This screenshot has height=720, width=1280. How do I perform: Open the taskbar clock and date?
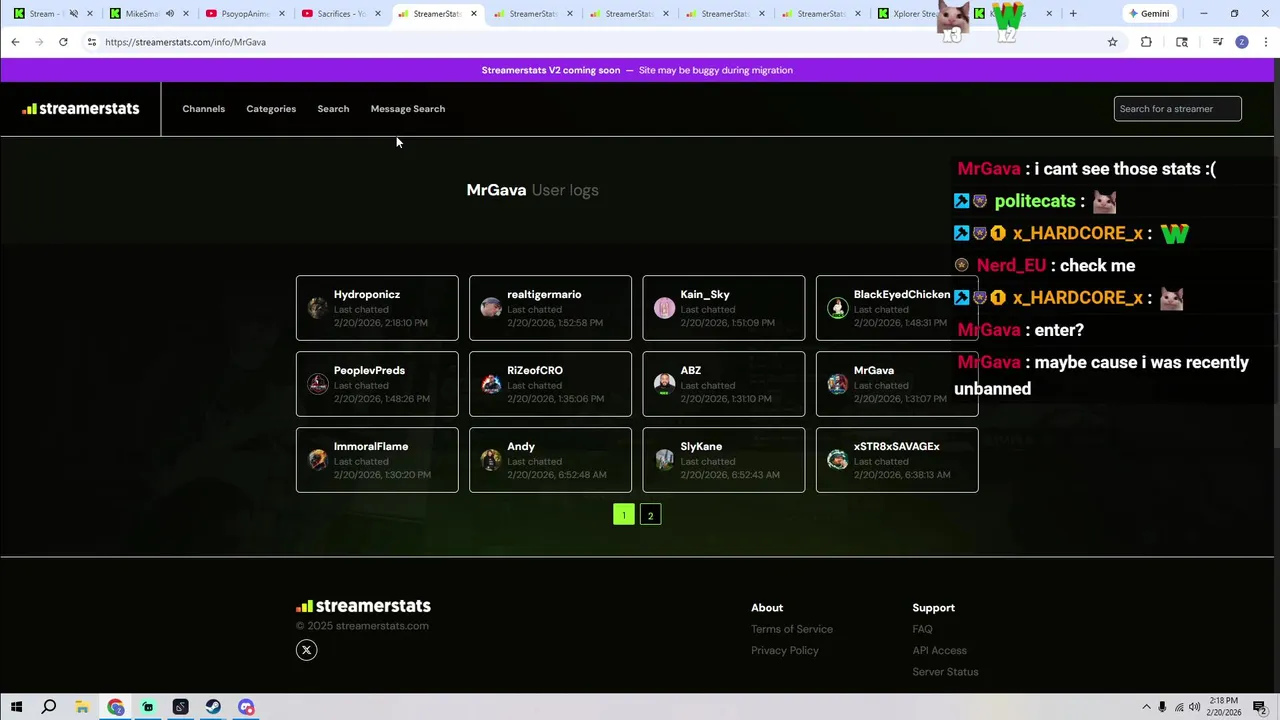(1225, 707)
